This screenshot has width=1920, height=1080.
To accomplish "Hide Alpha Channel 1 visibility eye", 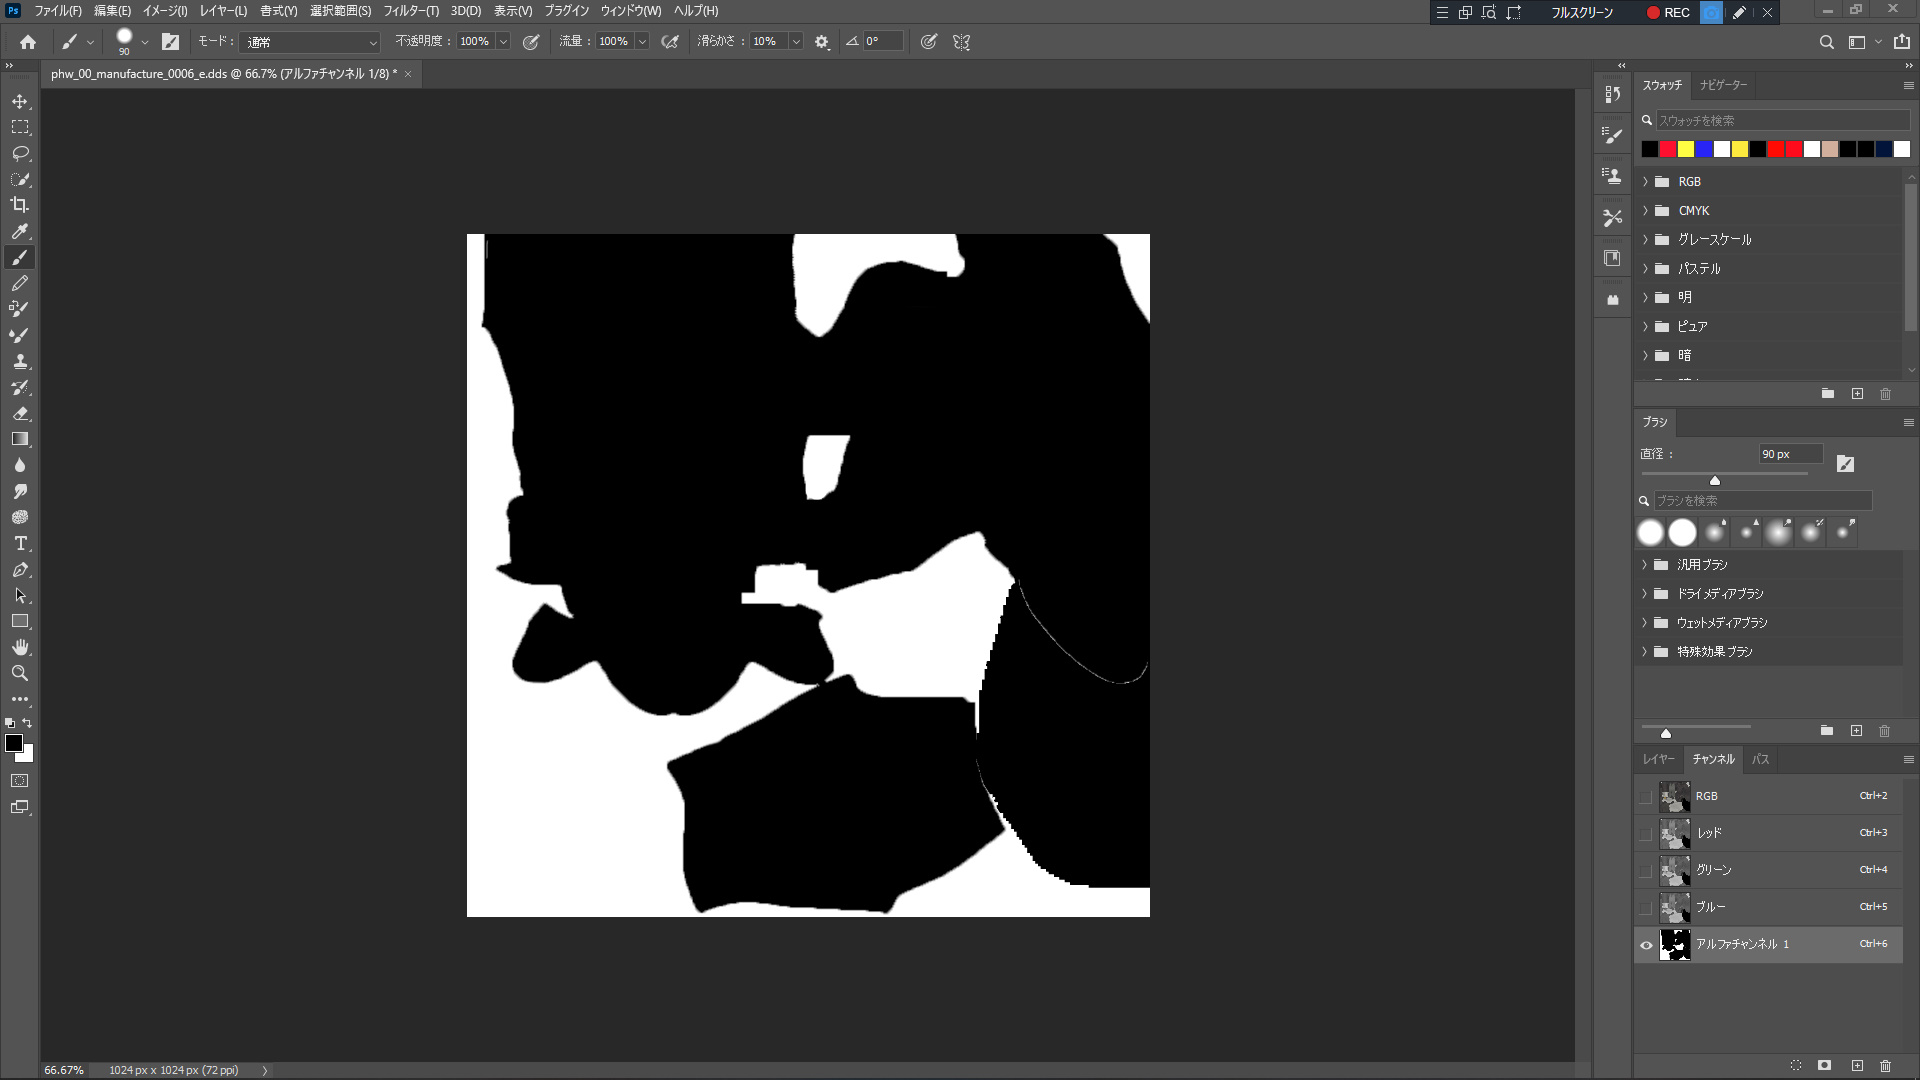I will 1646,945.
